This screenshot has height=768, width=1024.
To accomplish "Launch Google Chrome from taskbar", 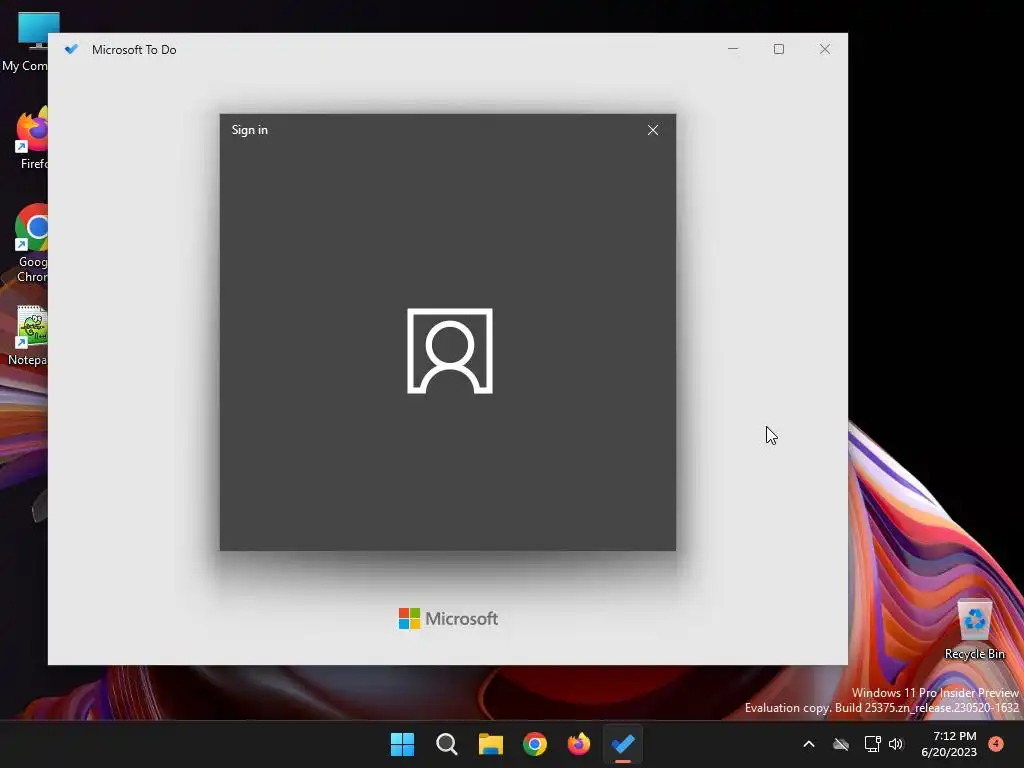I will 535,744.
